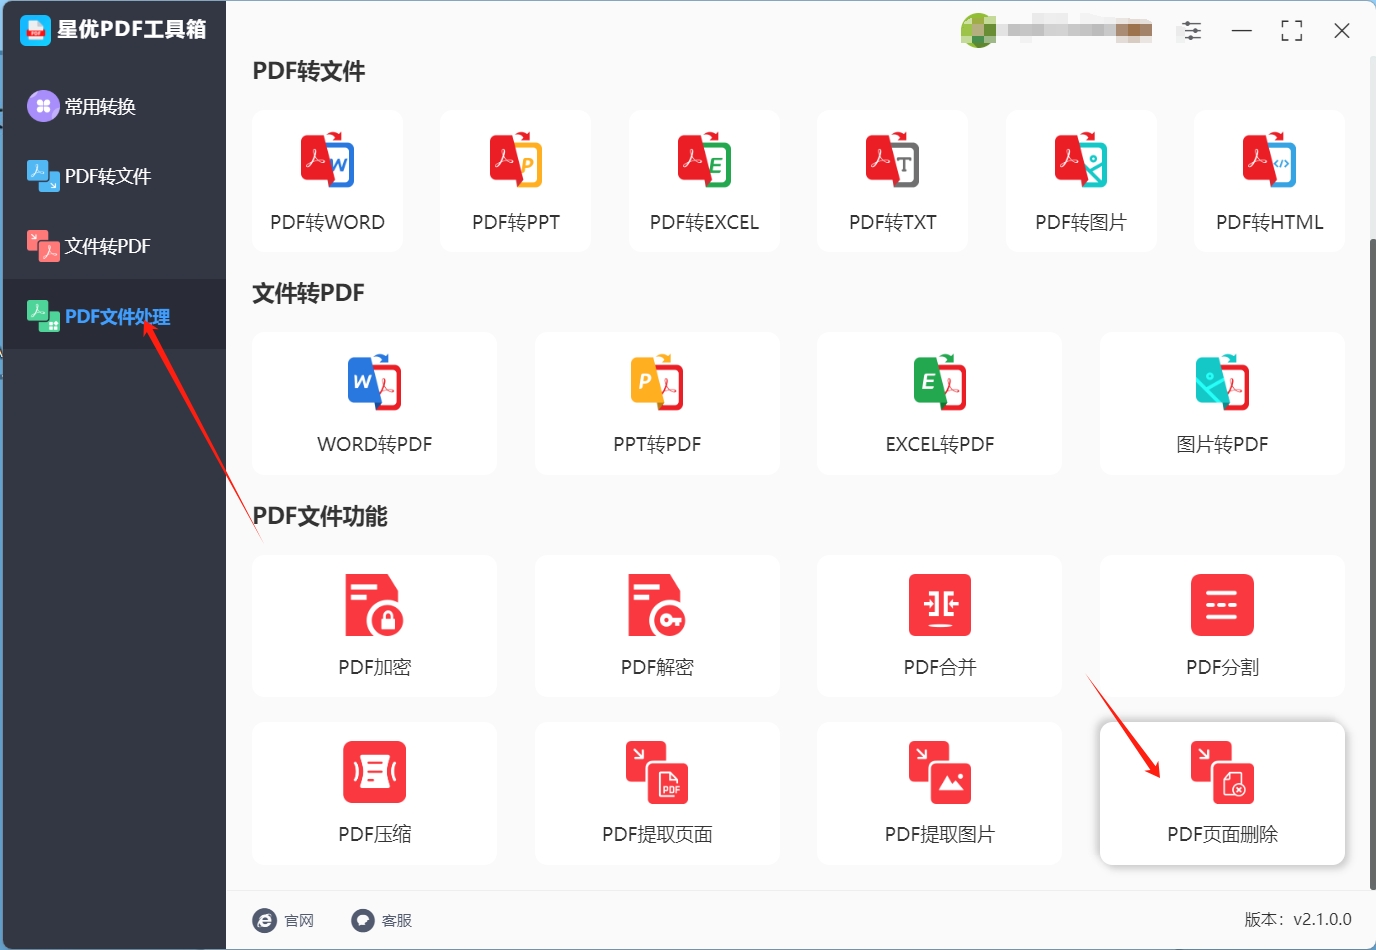Open the 客服 support link
The image size is (1376, 950).
(397, 920)
